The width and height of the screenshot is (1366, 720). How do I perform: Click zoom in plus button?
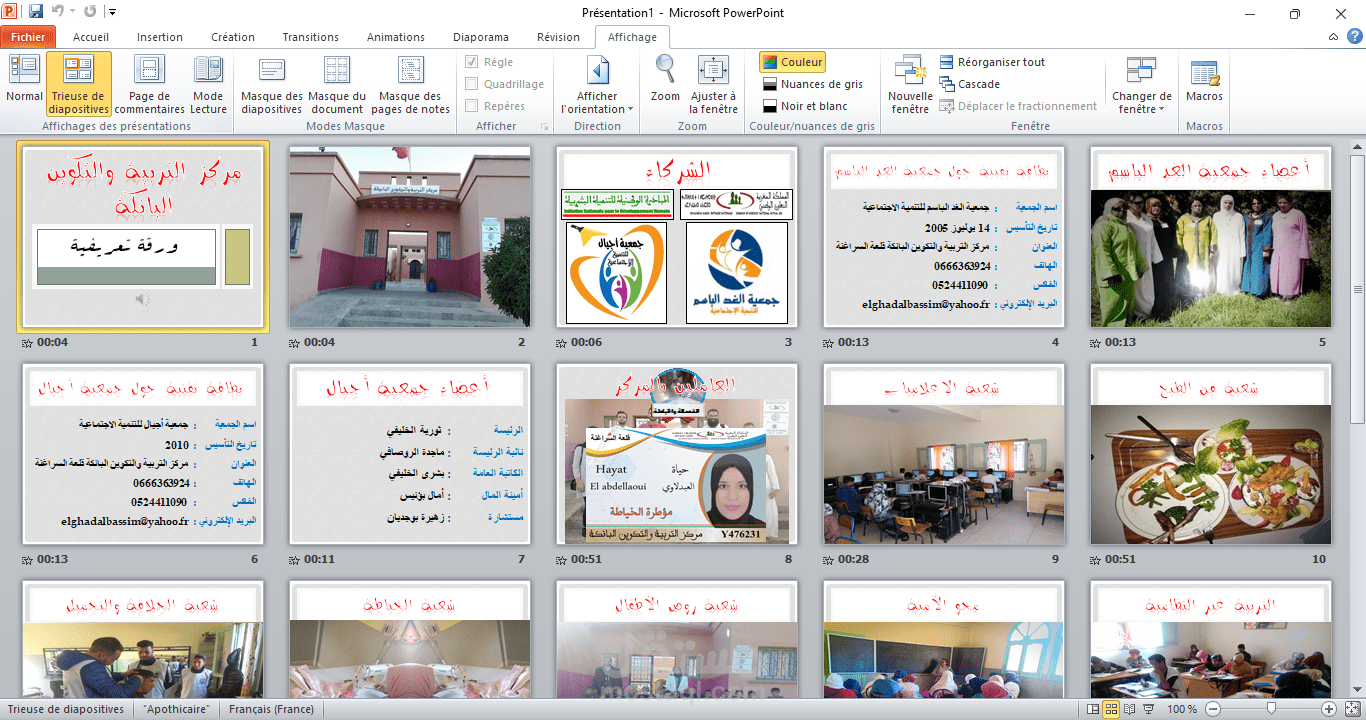(1329, 709)
